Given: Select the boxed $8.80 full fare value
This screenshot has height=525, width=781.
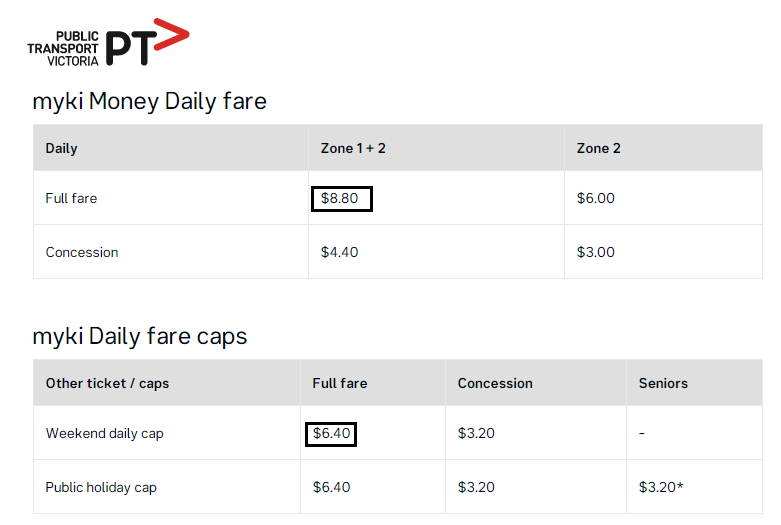Looking at the screenshot, I should [342, 199].
